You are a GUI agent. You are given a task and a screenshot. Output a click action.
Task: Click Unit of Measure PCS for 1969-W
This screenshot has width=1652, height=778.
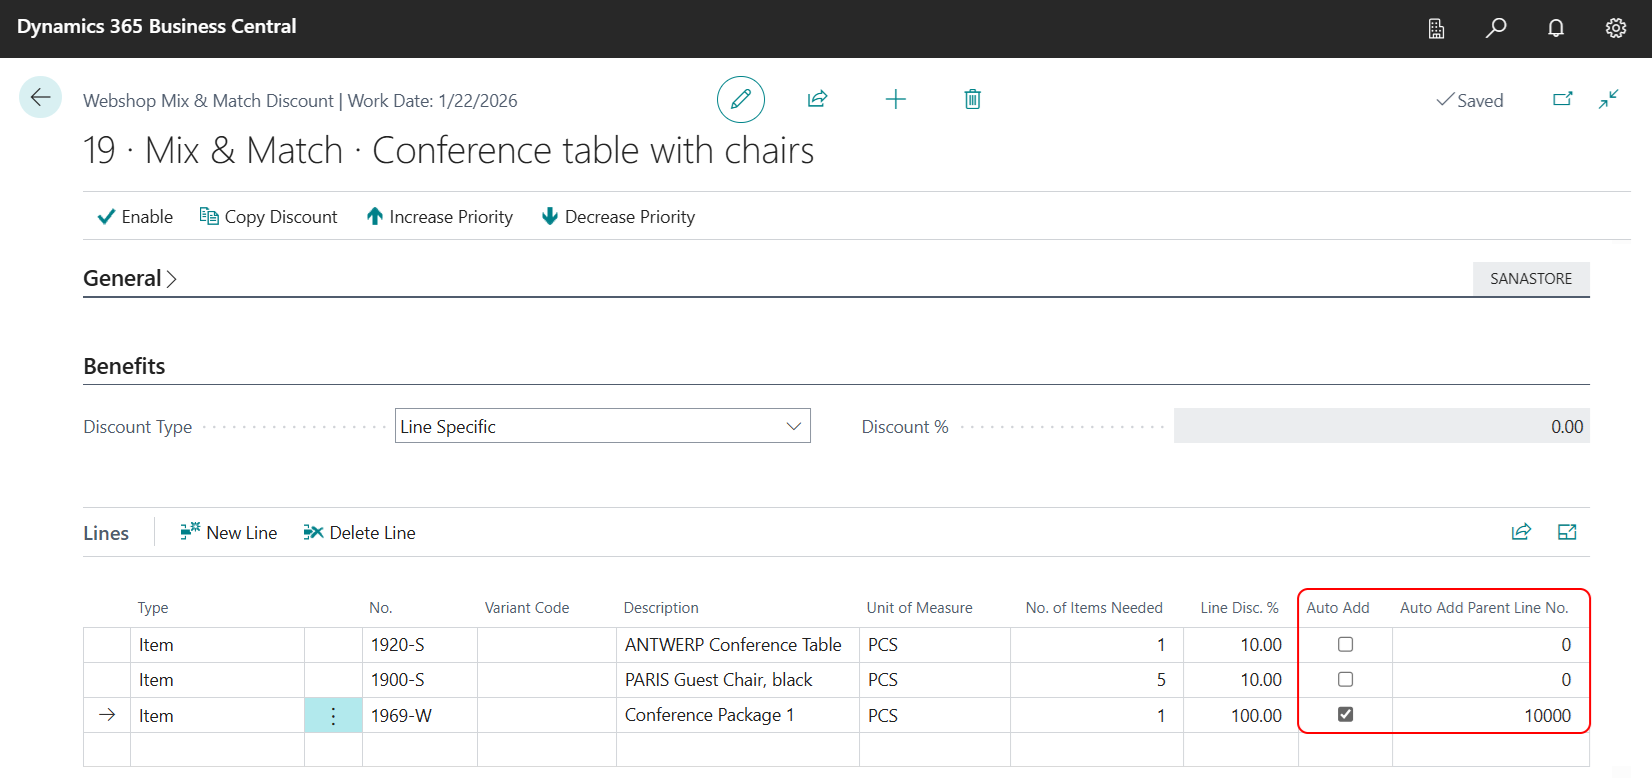(x=935, y=715)
